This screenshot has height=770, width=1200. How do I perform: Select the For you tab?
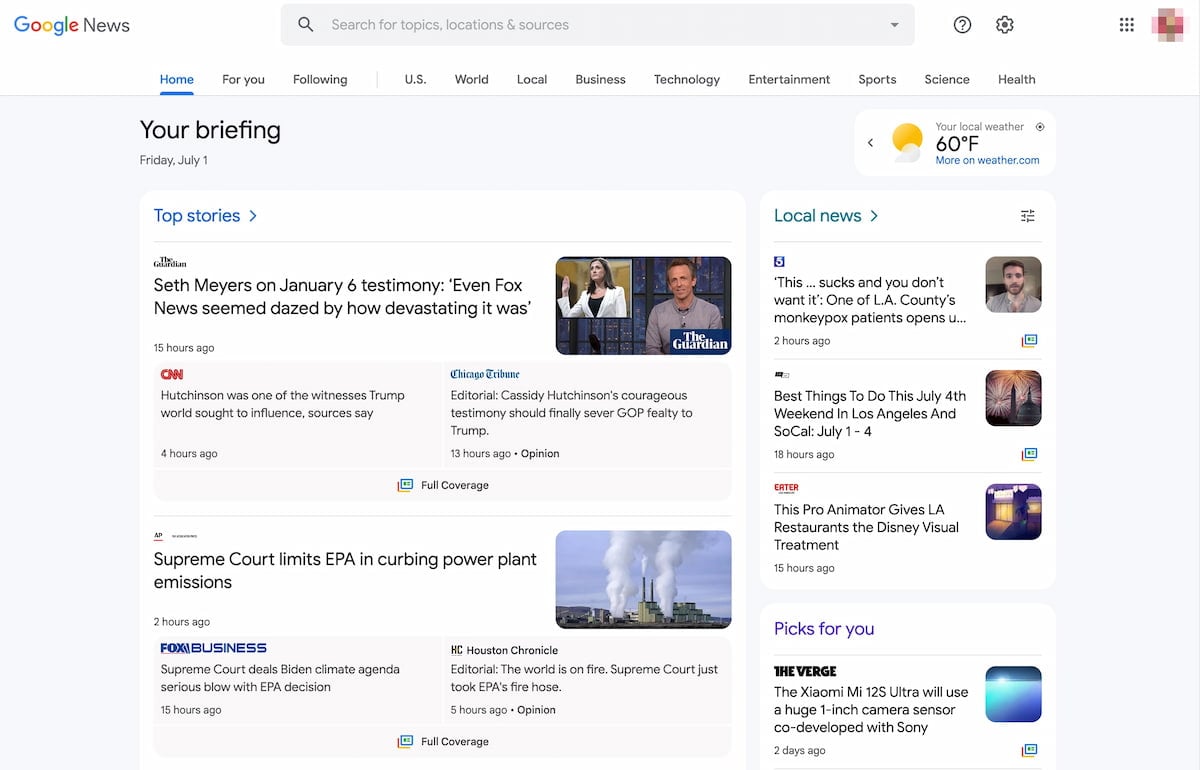point(243,79)
